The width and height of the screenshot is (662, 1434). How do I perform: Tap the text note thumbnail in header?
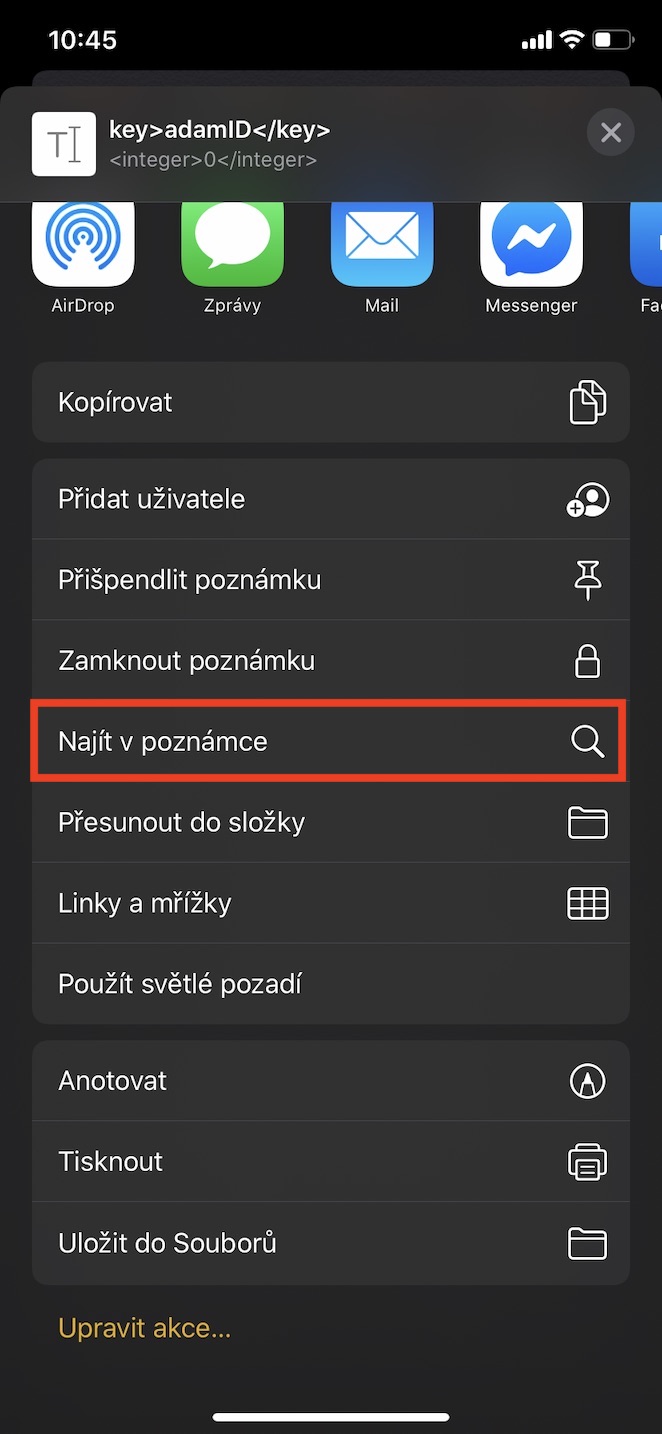pos(64,144)
